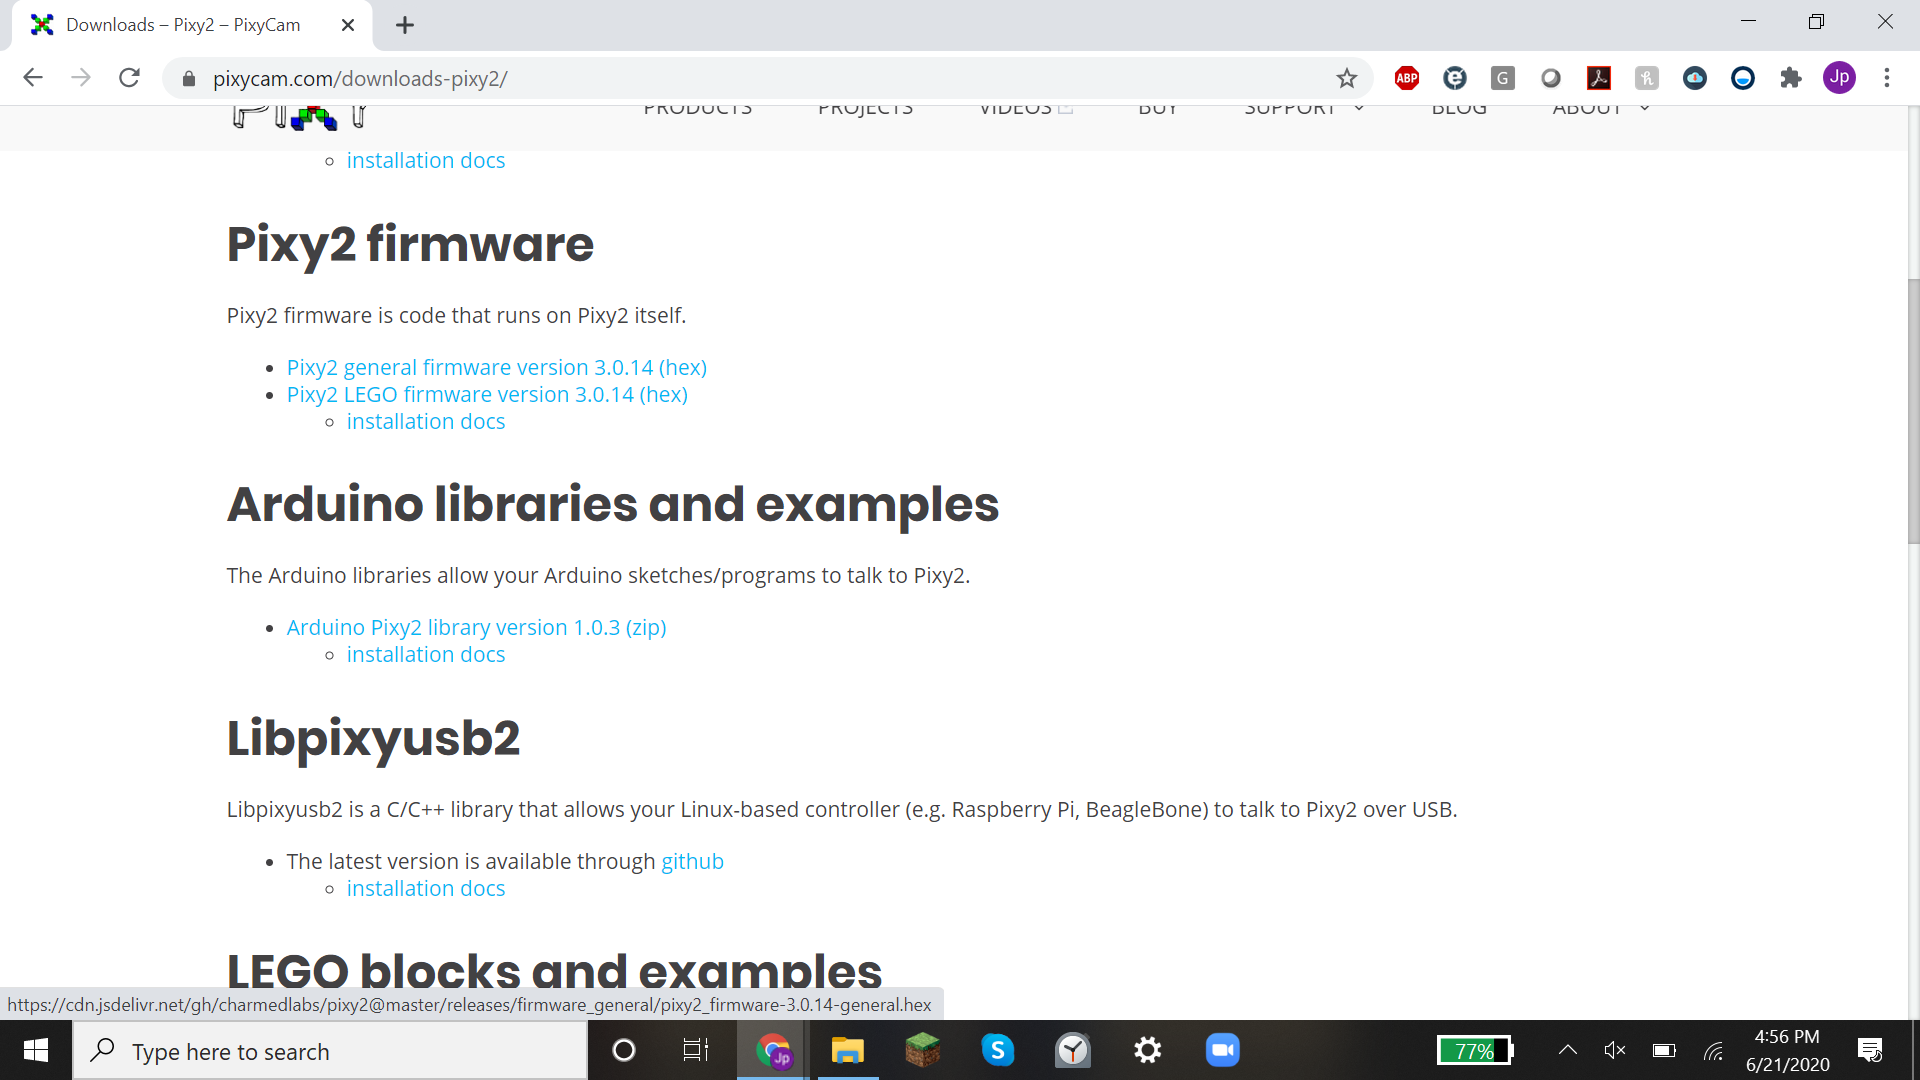Open the Grammarly extension
The image size is (1920, 1080).
coord(1502,77)
